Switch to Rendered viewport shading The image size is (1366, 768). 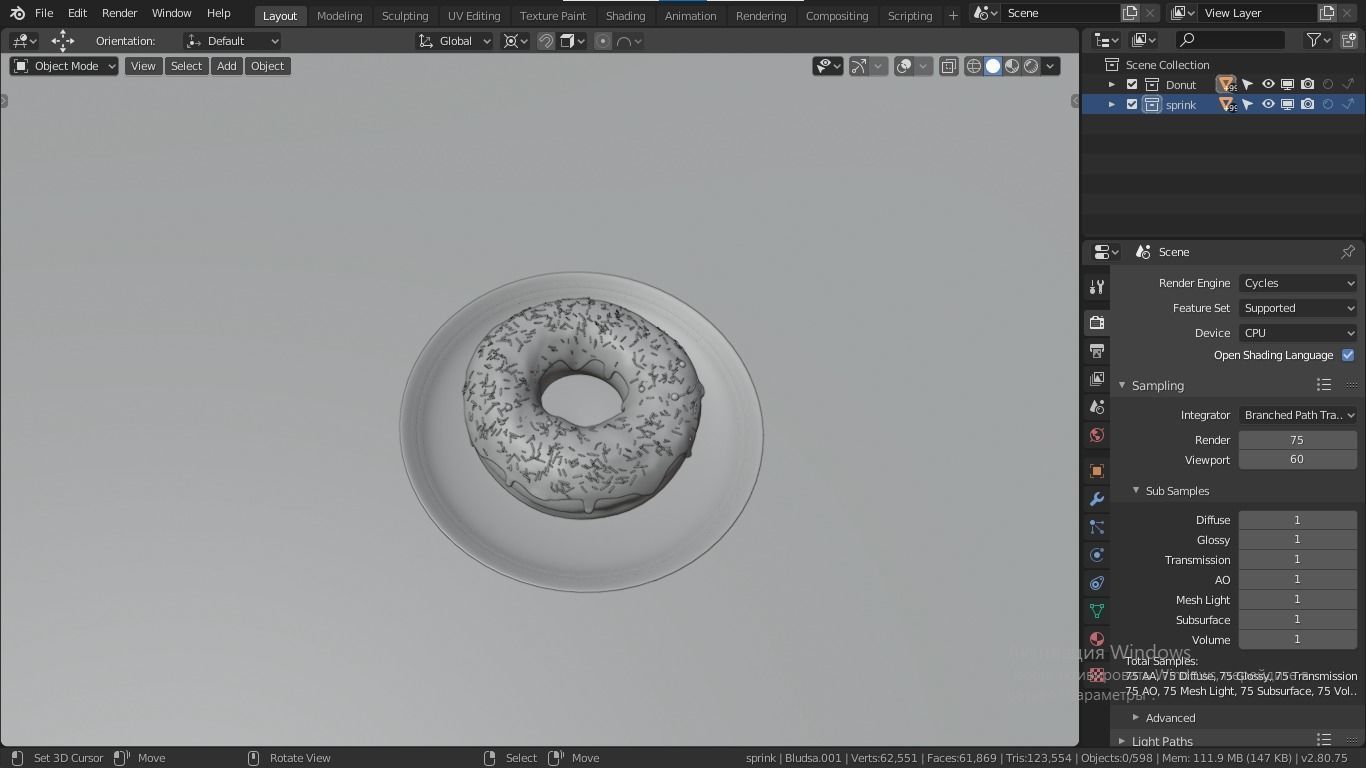(x=1031, y=66)
